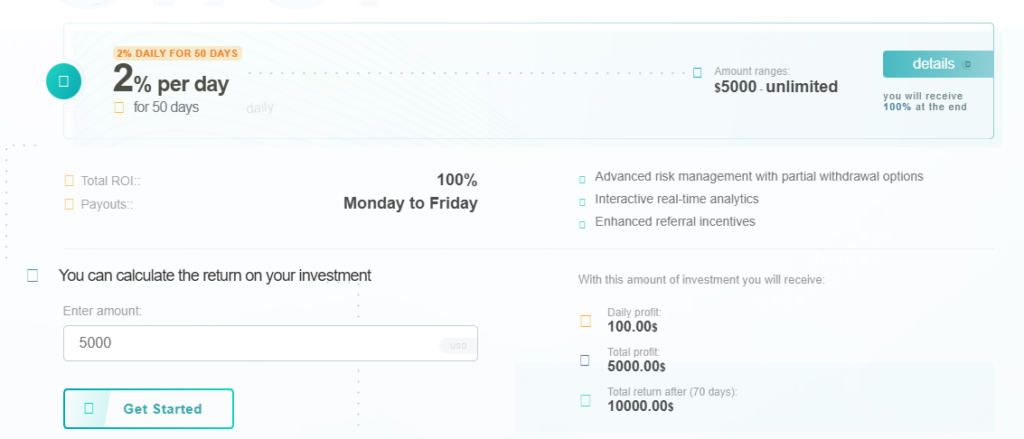
Task: Click the icon beside 'for 50 days'
Action: [x=119, y=107]
